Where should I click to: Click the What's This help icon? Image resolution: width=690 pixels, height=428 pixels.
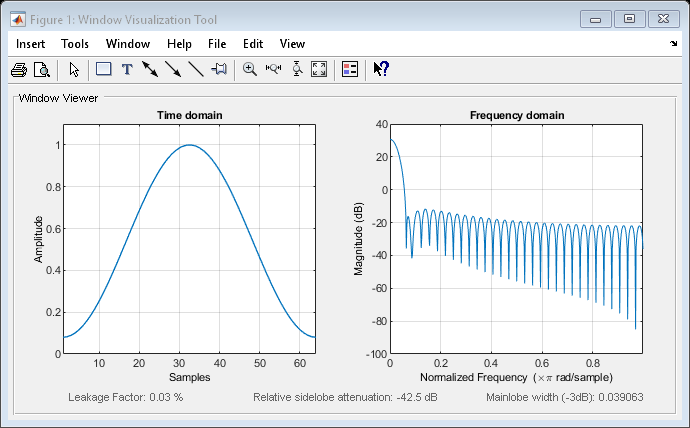[x=381, y=69]
